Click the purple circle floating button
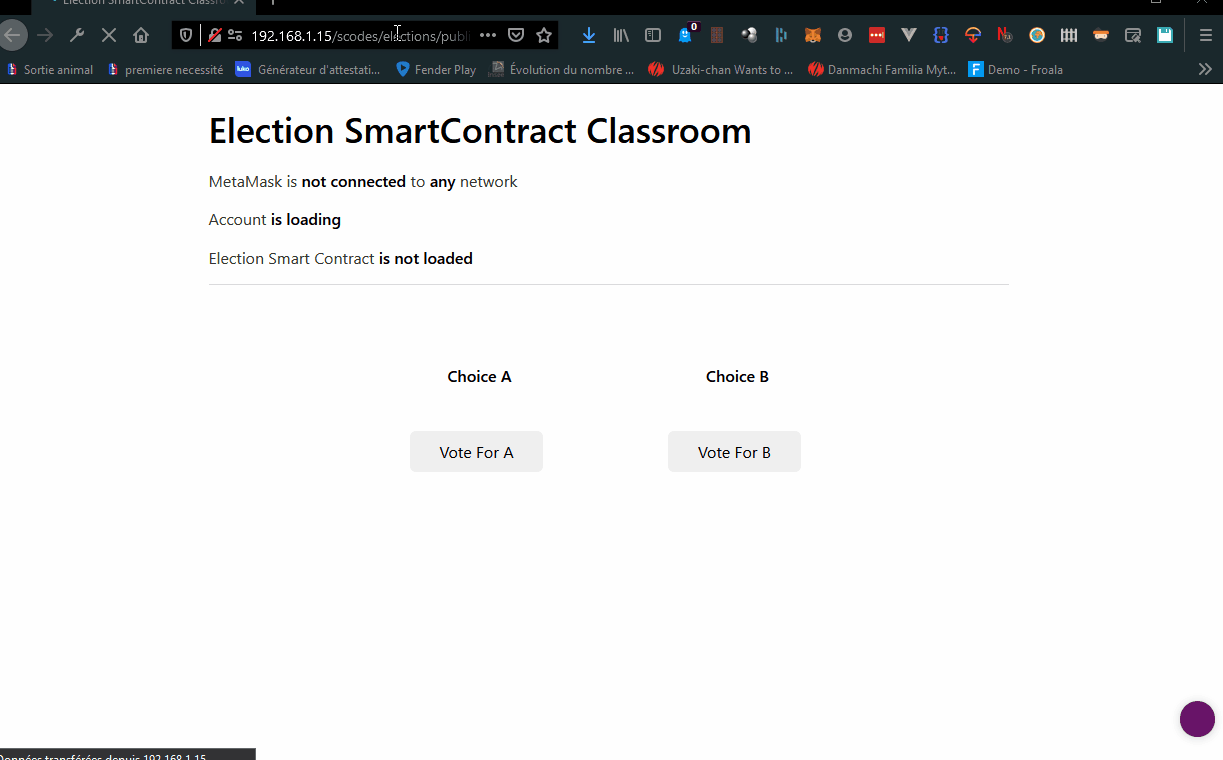The image size is (1223, 760). tap(1197, 719)
